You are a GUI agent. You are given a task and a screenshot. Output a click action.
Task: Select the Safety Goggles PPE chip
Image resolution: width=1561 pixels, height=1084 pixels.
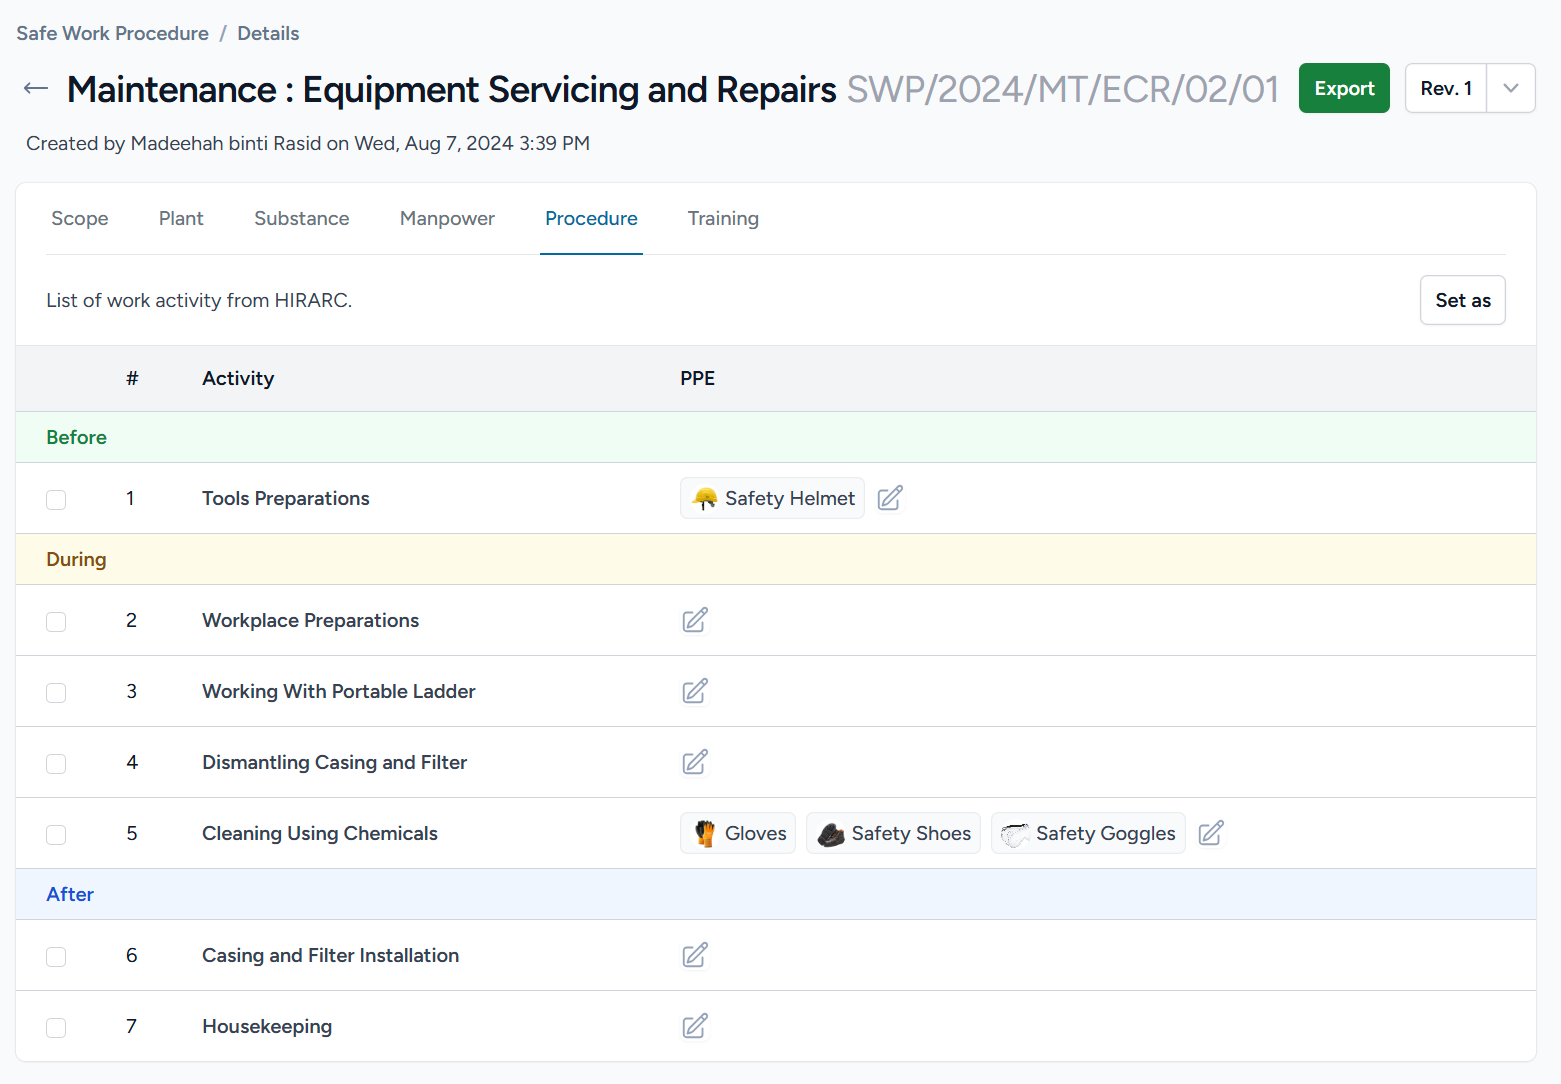(1088, 832)
